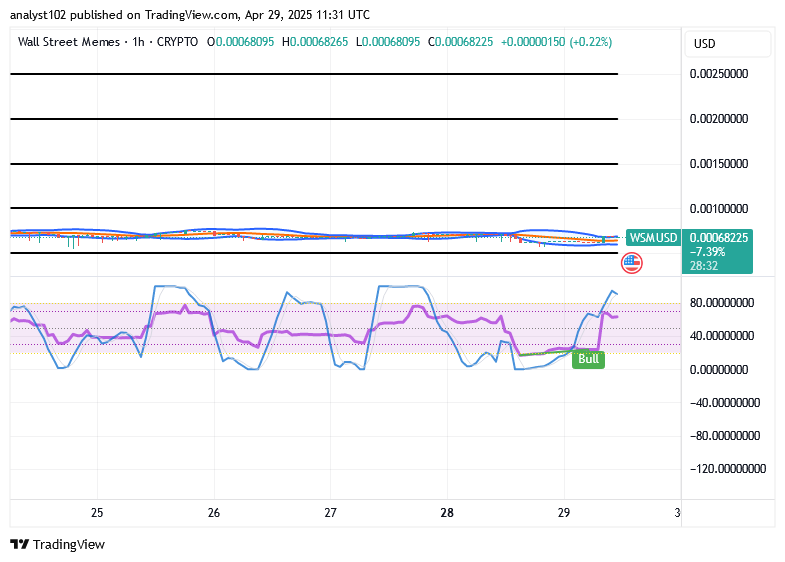Click the horizontal line at 0.00250000

[x=314, y=74]
